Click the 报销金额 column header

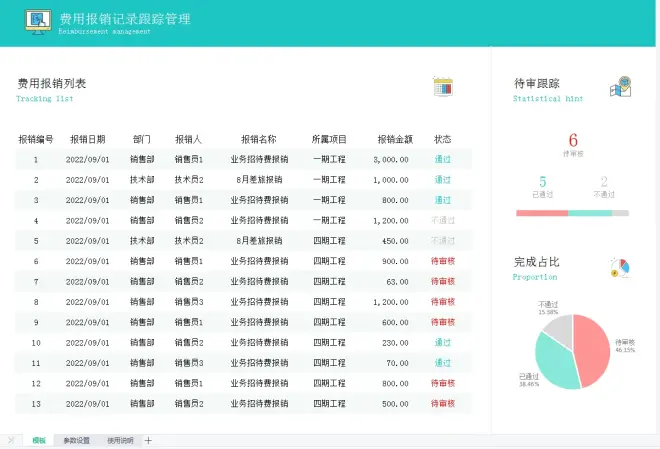(x=394, y=139)
